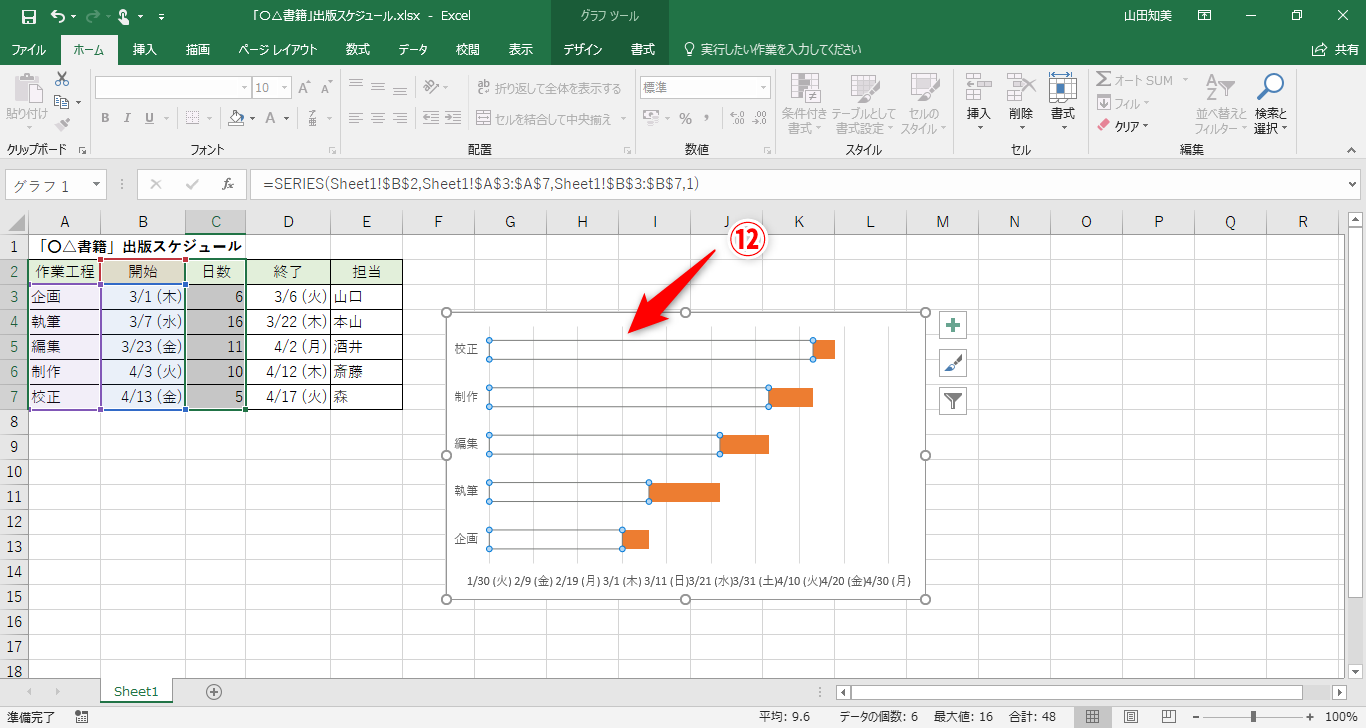The width and height of the screenshot is (1366, 728).
Task: Open Find & Select (検索と選択)
Action: point(1270,103)
